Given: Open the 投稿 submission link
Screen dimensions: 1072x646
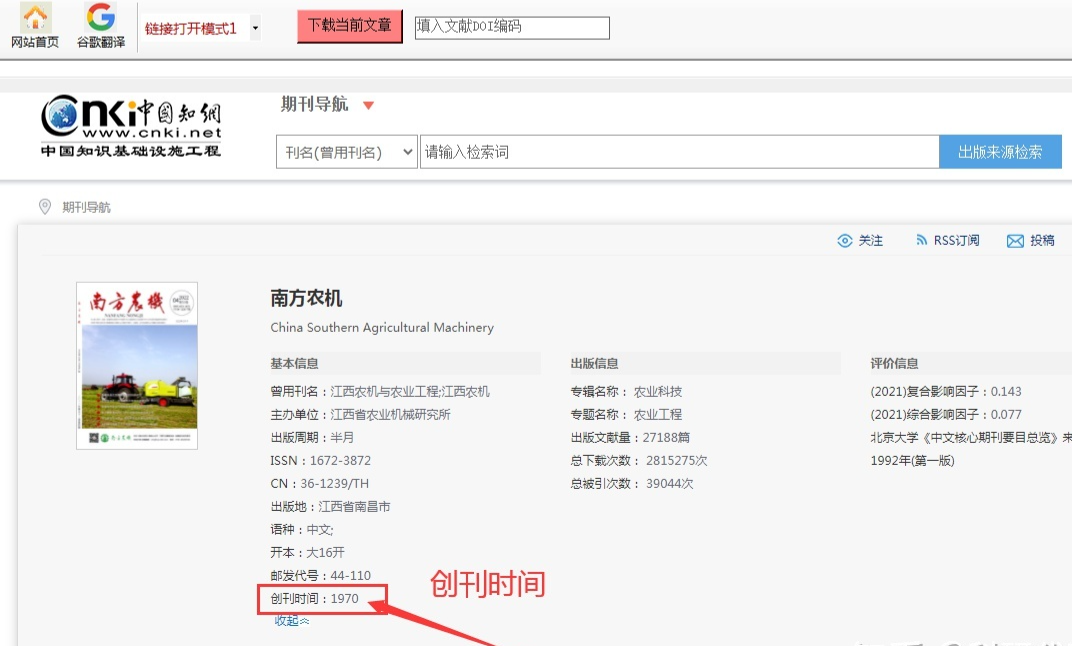Looking at the screenshot, I should click(x=1042, y=241).
